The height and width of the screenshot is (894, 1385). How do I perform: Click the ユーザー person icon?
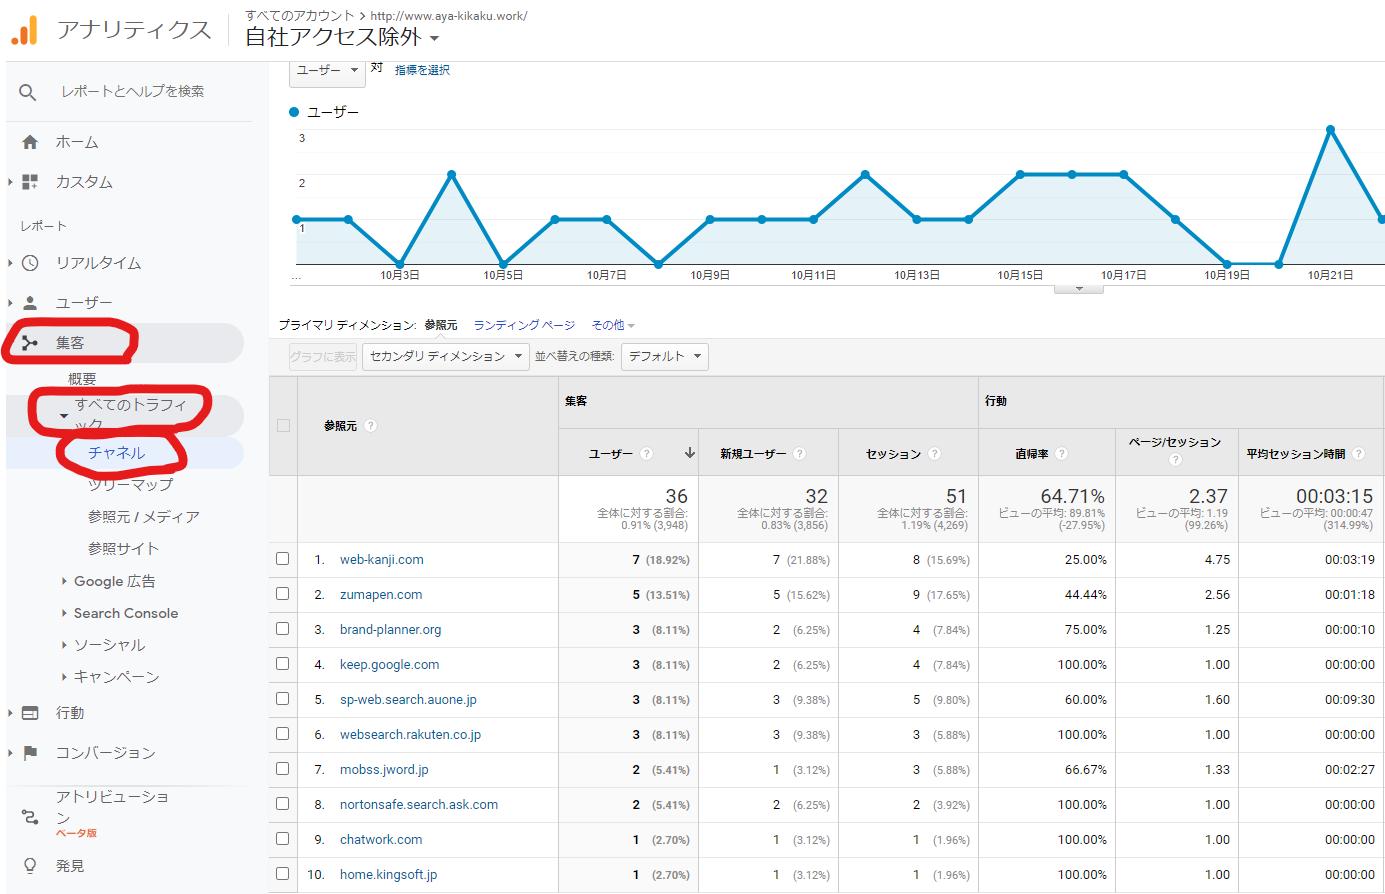pos(30,303)
